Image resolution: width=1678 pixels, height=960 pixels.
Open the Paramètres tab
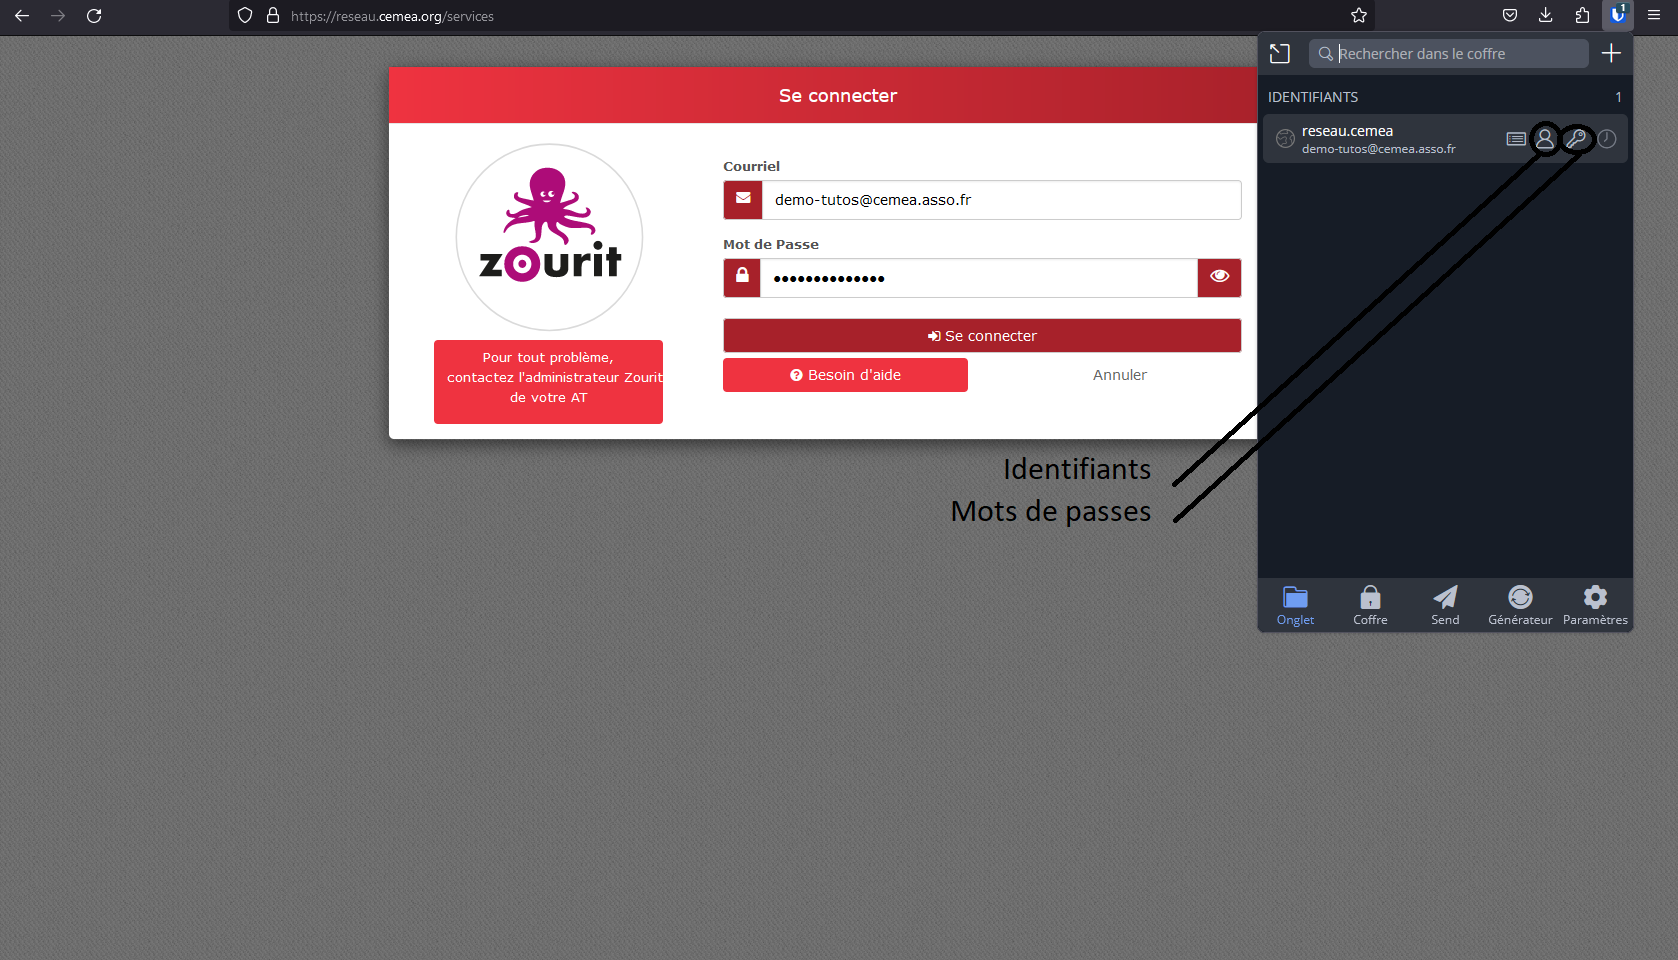point(1595,606)
